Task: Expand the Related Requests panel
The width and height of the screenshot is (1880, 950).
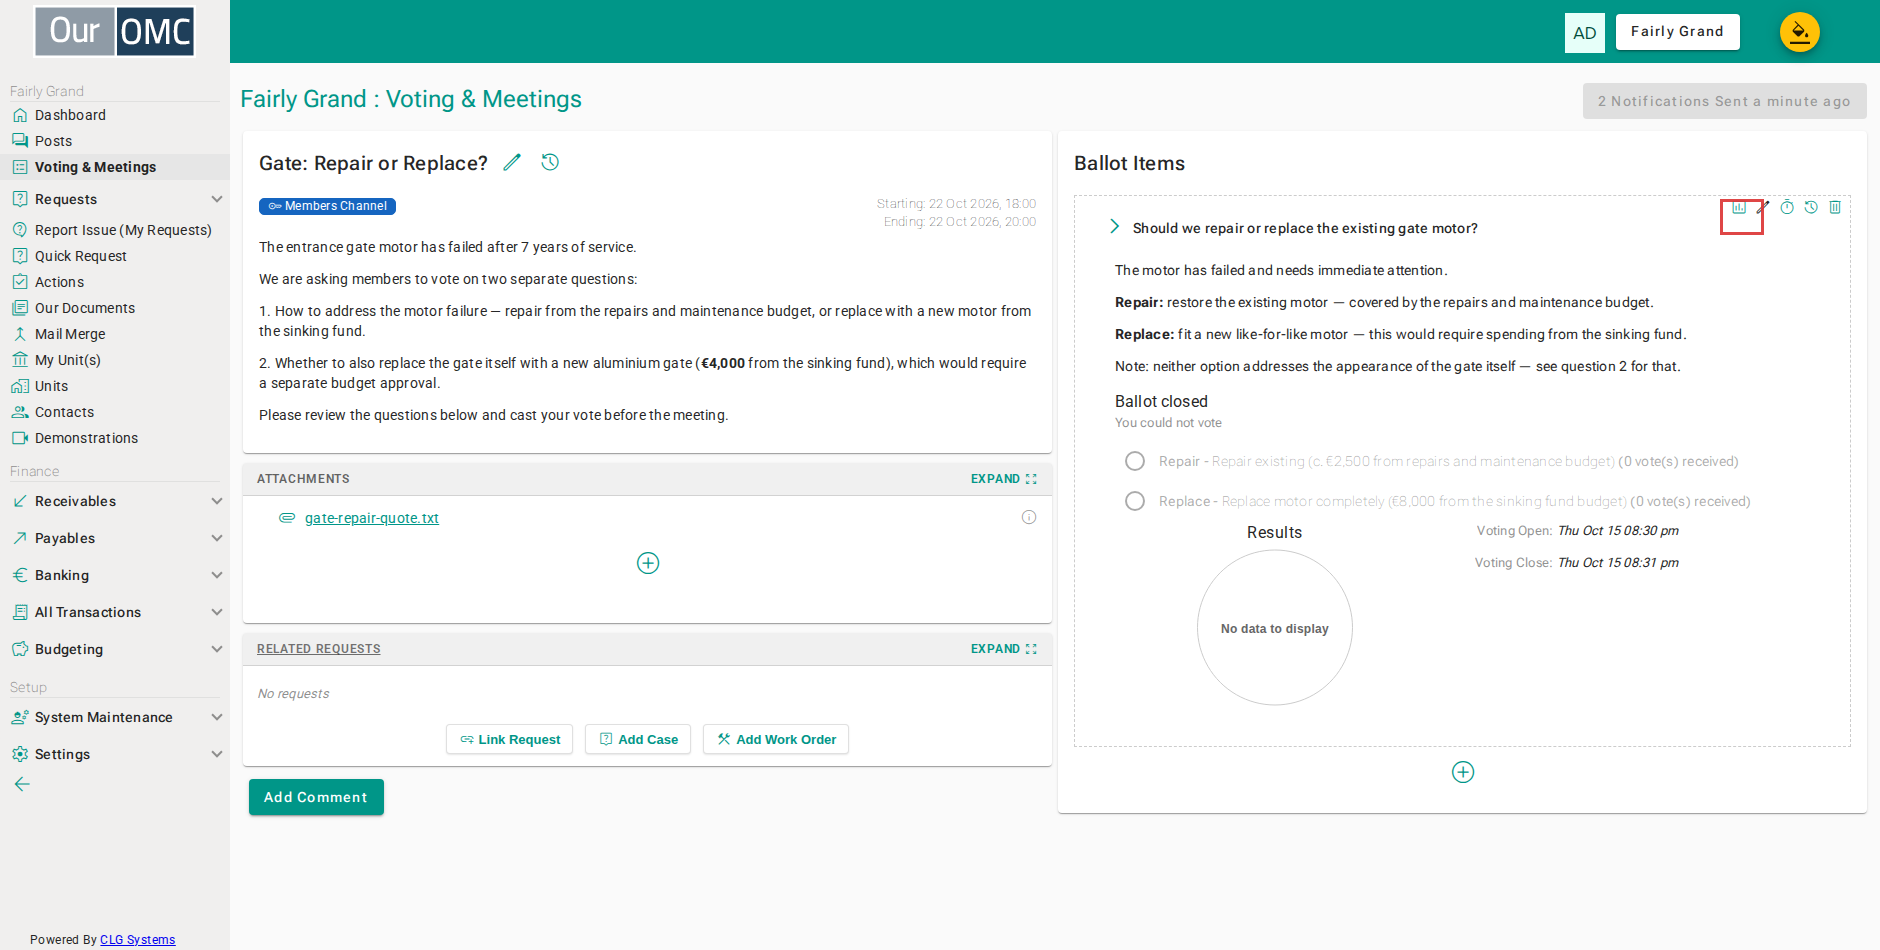Action: [1004, 649]
